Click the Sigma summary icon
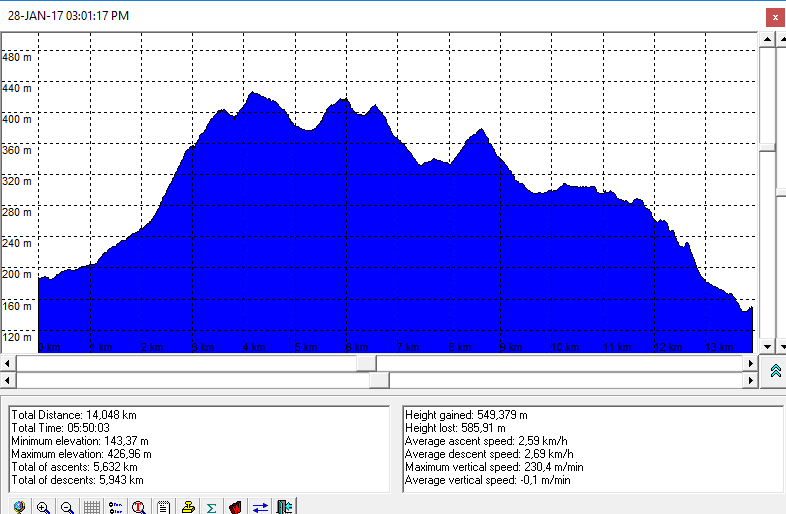Screen dimensions: 786x514 click(211, 506)
